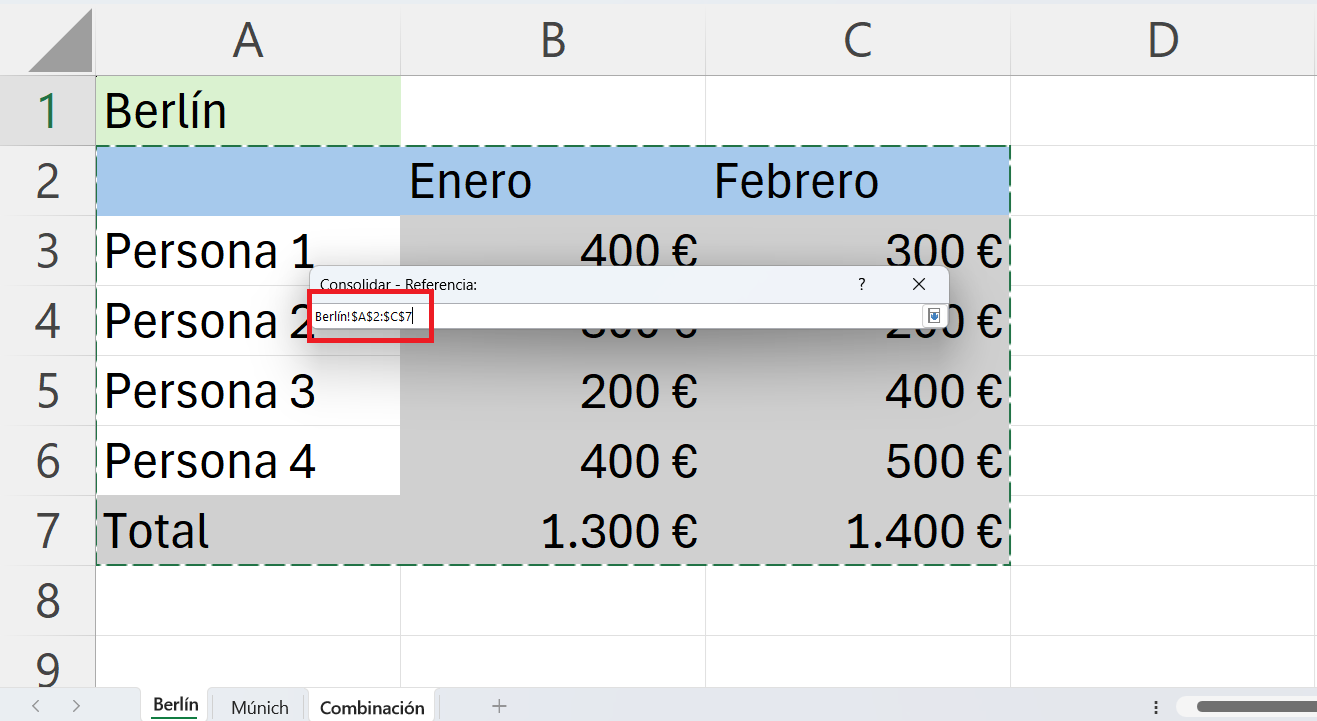Open sheet tab options dots
This screenshot has width=1317, height=721.
pyautogui.click(x=1156, y=706)
